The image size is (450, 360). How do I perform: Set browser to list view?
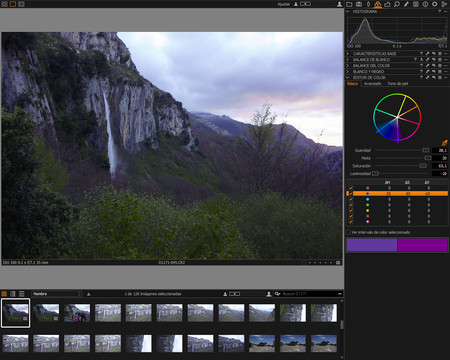click(x=13, y=294)
